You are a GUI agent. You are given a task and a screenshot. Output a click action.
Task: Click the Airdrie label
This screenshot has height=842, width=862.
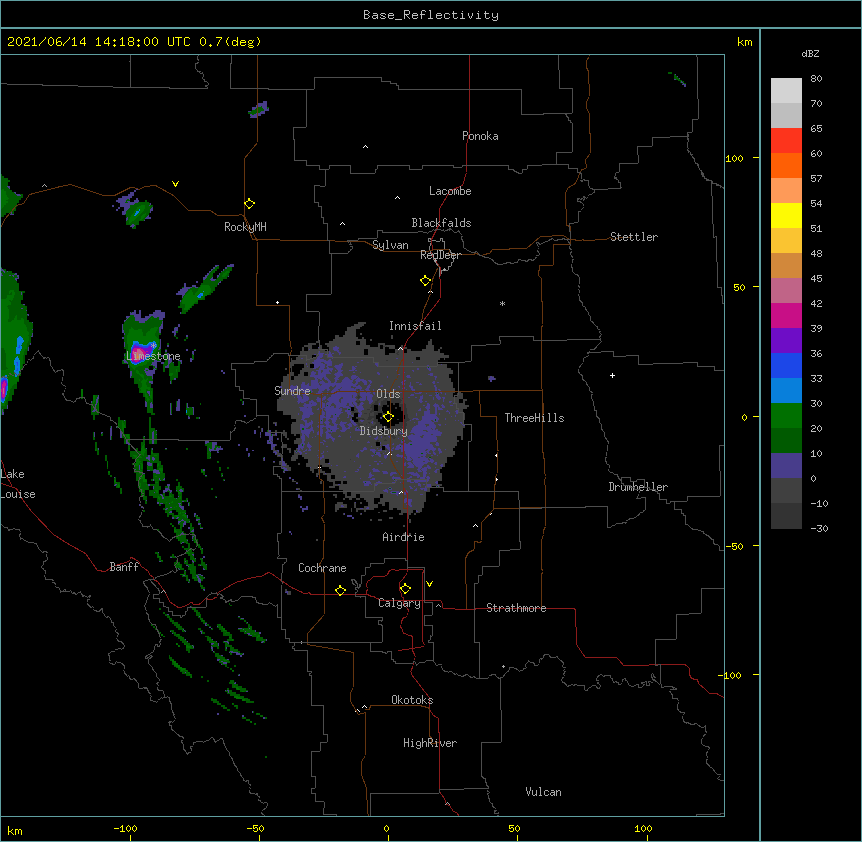coord(403,537)
